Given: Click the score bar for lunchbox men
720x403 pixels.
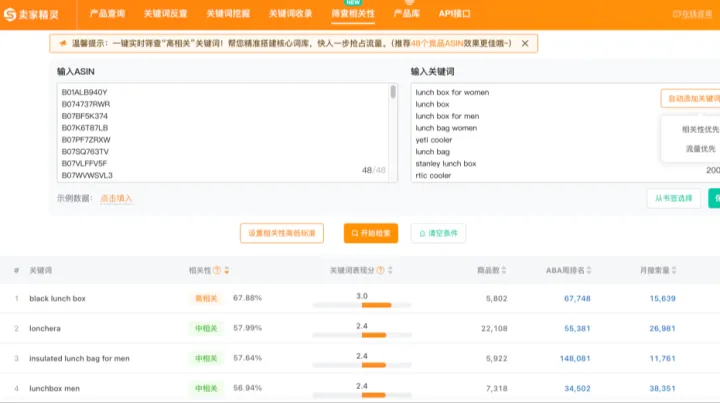Looking at the screenshot, I should (x=362, y=395).
